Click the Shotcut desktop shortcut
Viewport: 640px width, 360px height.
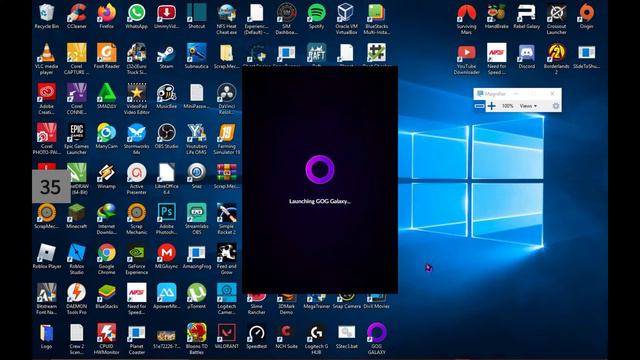[x=196, y=16]
